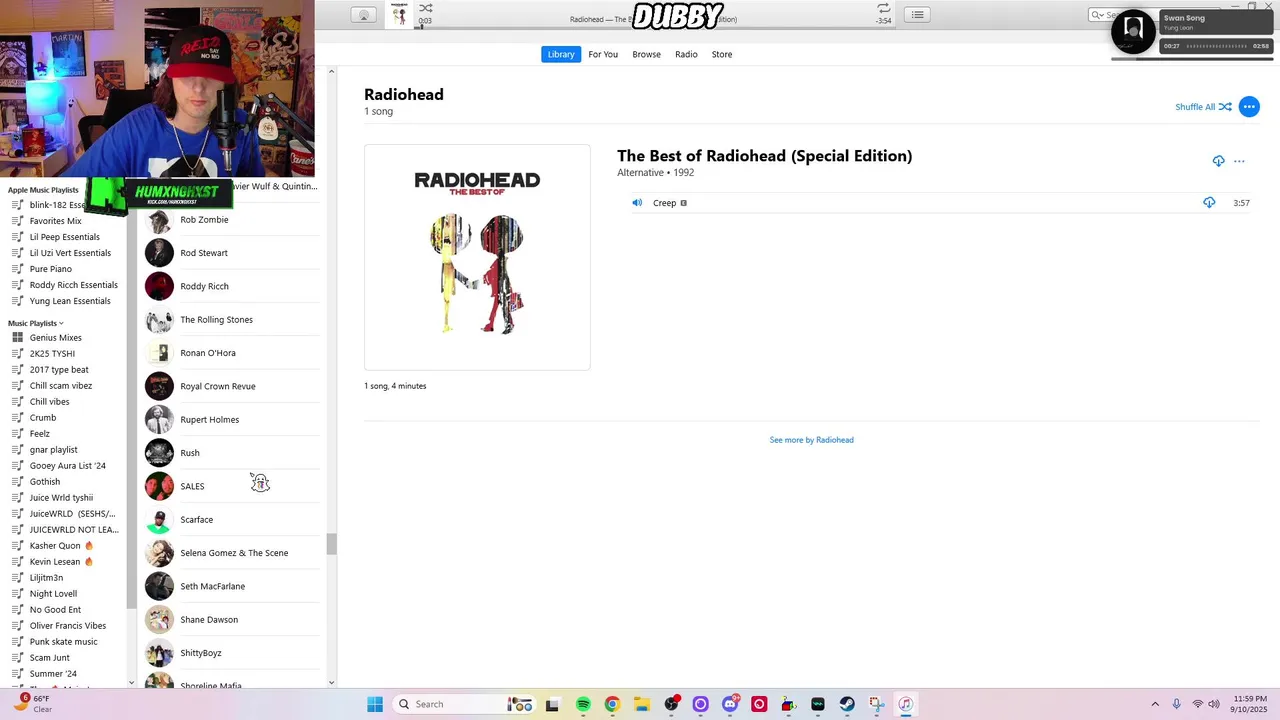1280x720 pixels.
Task: Click Shuffle All for Radiohead
Action: [x=1203, y=107]
